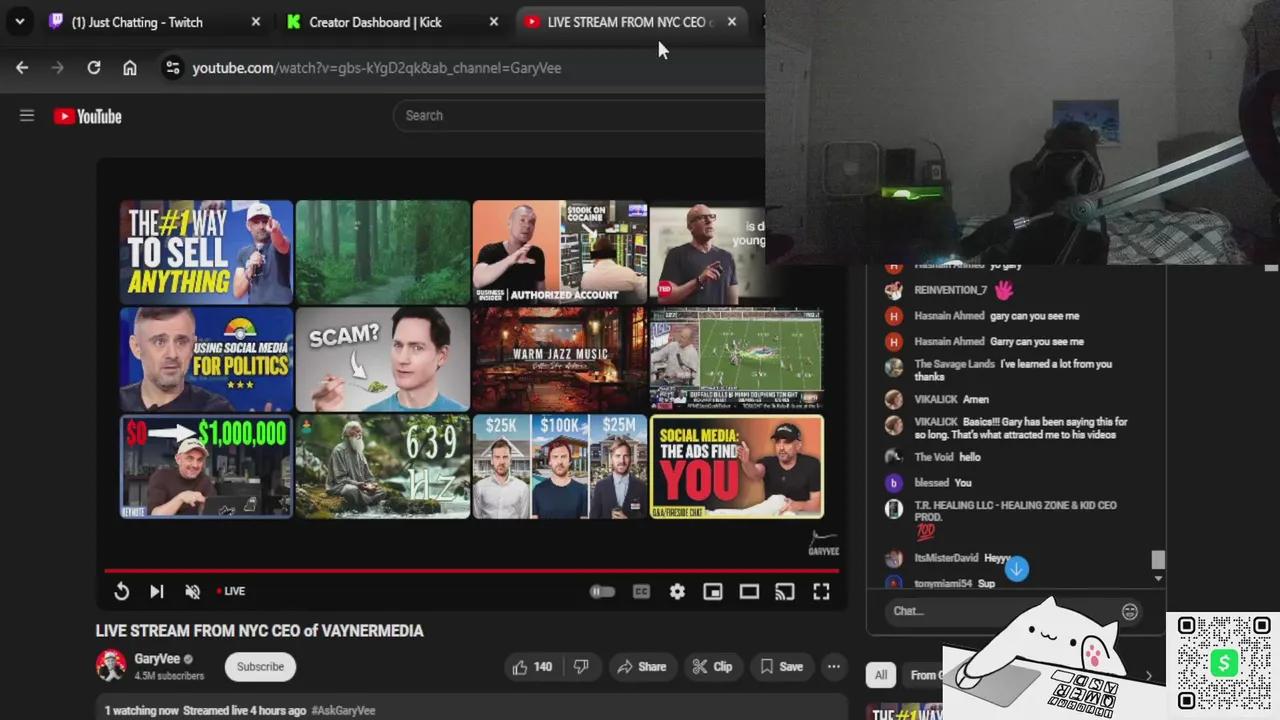Enter fullscreen mode
The image size is (1280, 720).
821,591
